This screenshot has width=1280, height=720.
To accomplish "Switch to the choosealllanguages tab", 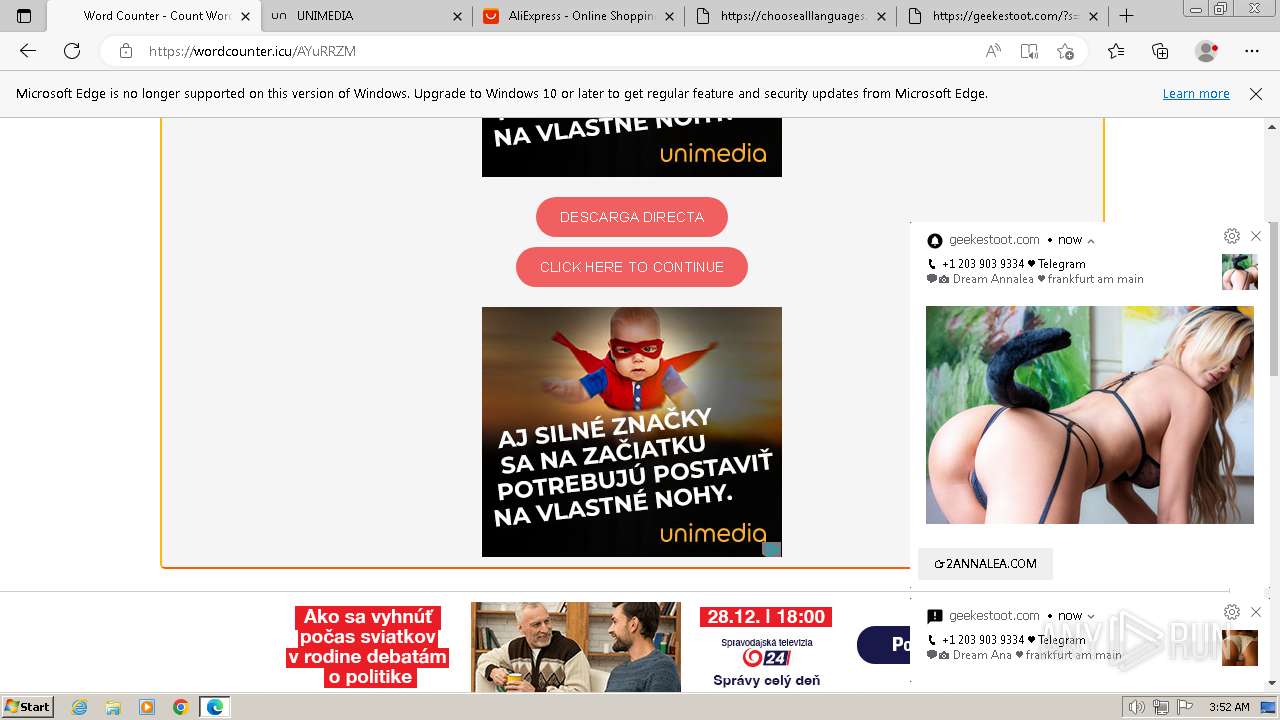I will coord(790,16).
